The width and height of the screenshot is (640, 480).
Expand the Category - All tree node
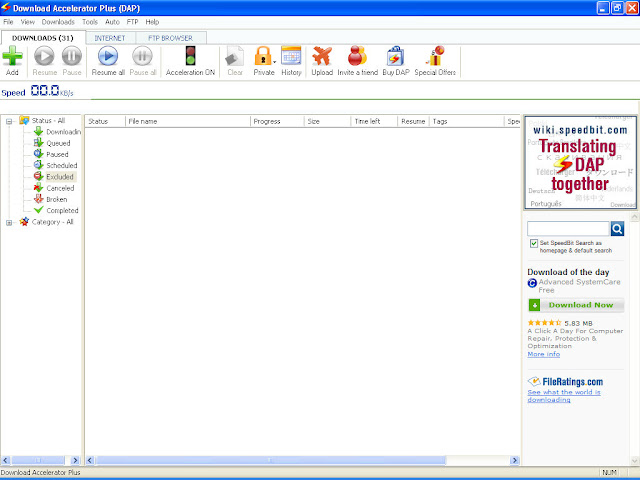pos(9,222)
